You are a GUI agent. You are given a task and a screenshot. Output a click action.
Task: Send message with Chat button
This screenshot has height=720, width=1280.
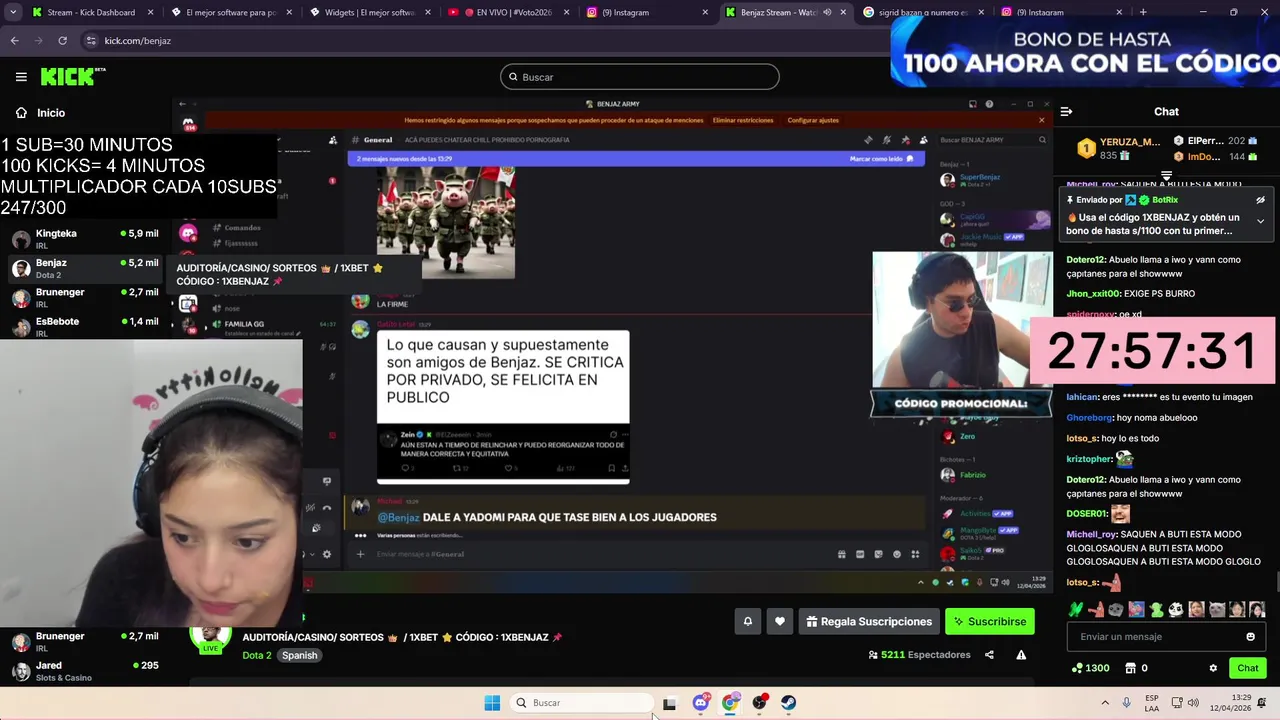click(1248, 668)
